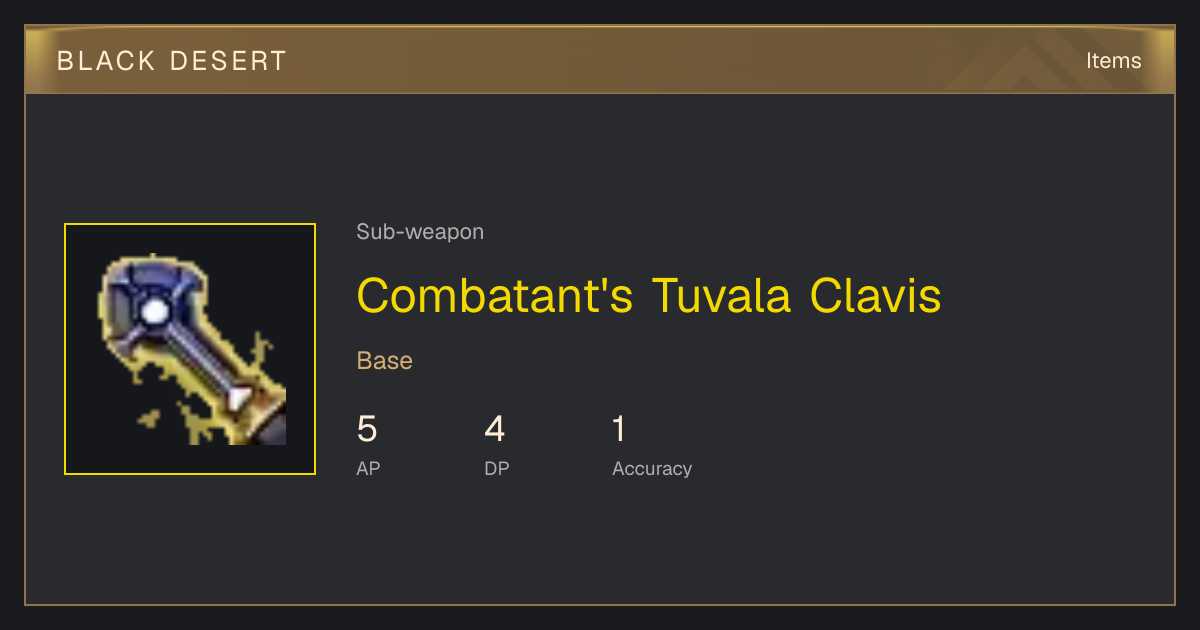Image resolution: width=1200 pixels, height=630 pixels.
Task: Click the Tuvala Clavis item icon
Action: 190,349
